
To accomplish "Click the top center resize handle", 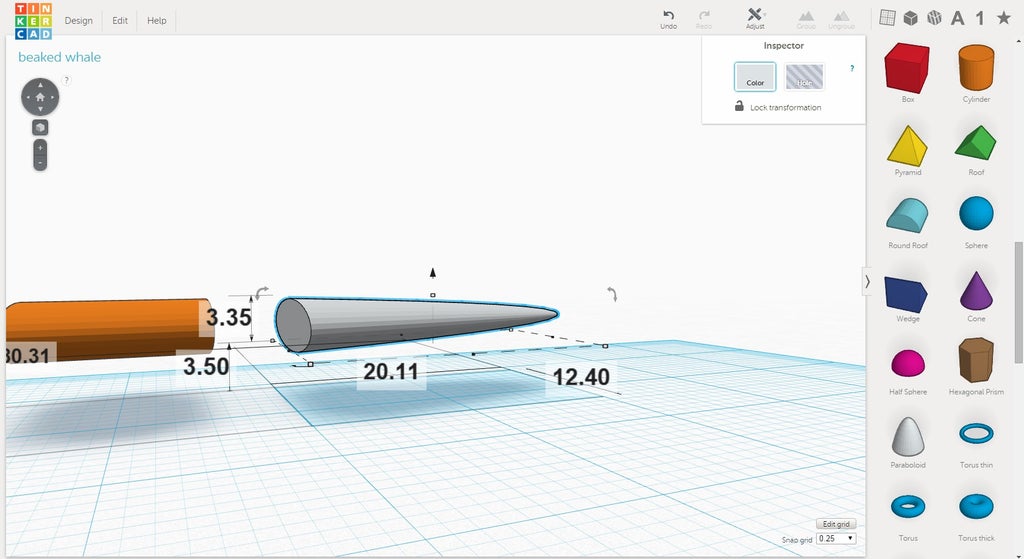I will 432,295.
